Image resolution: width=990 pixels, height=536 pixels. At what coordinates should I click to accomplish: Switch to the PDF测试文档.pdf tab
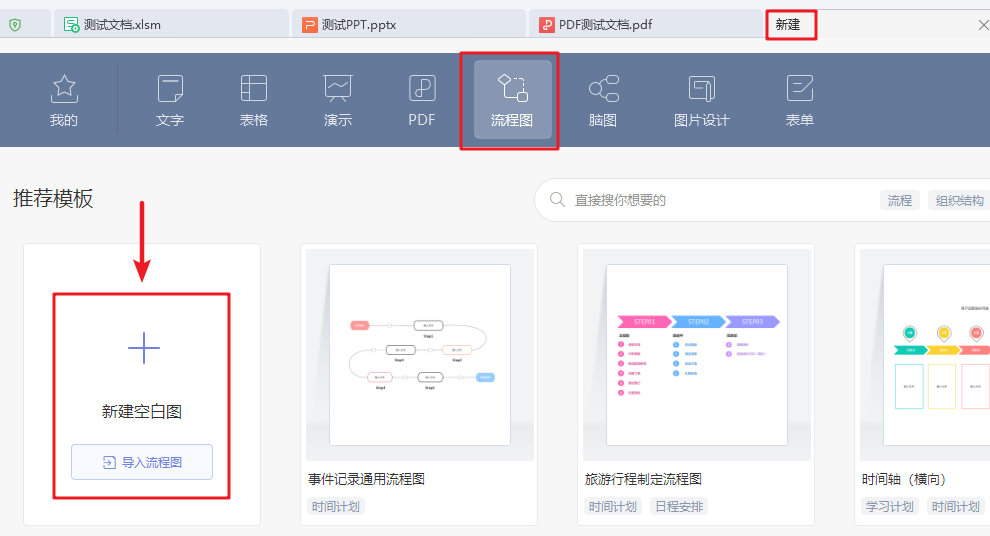646,25
